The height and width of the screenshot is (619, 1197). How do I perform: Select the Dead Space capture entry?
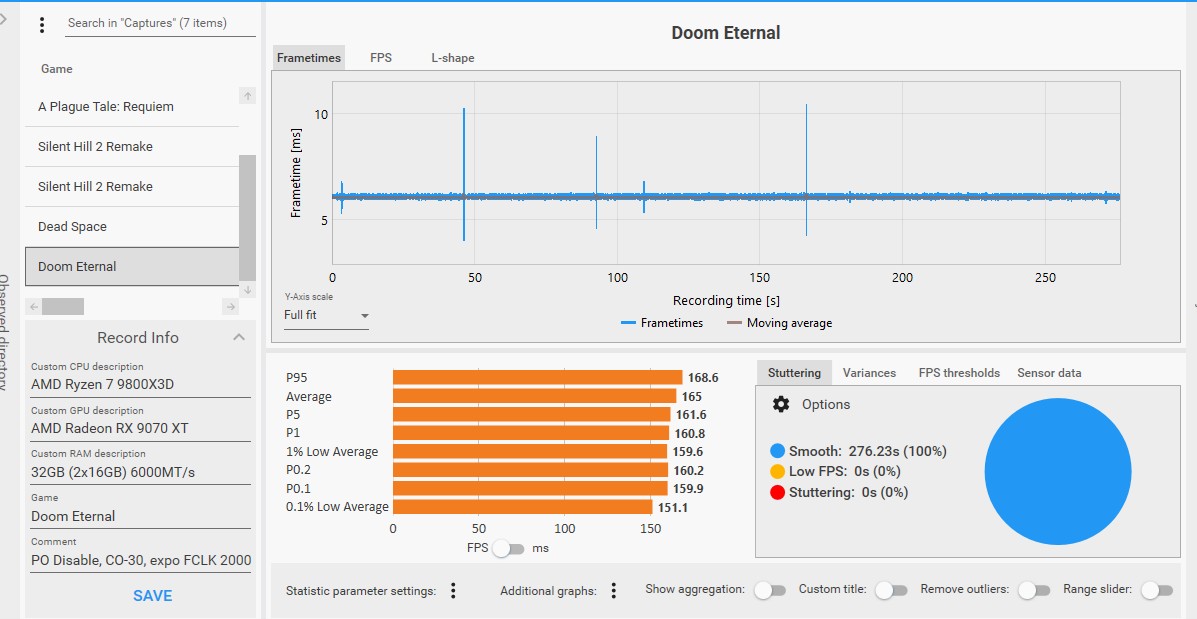130,227
